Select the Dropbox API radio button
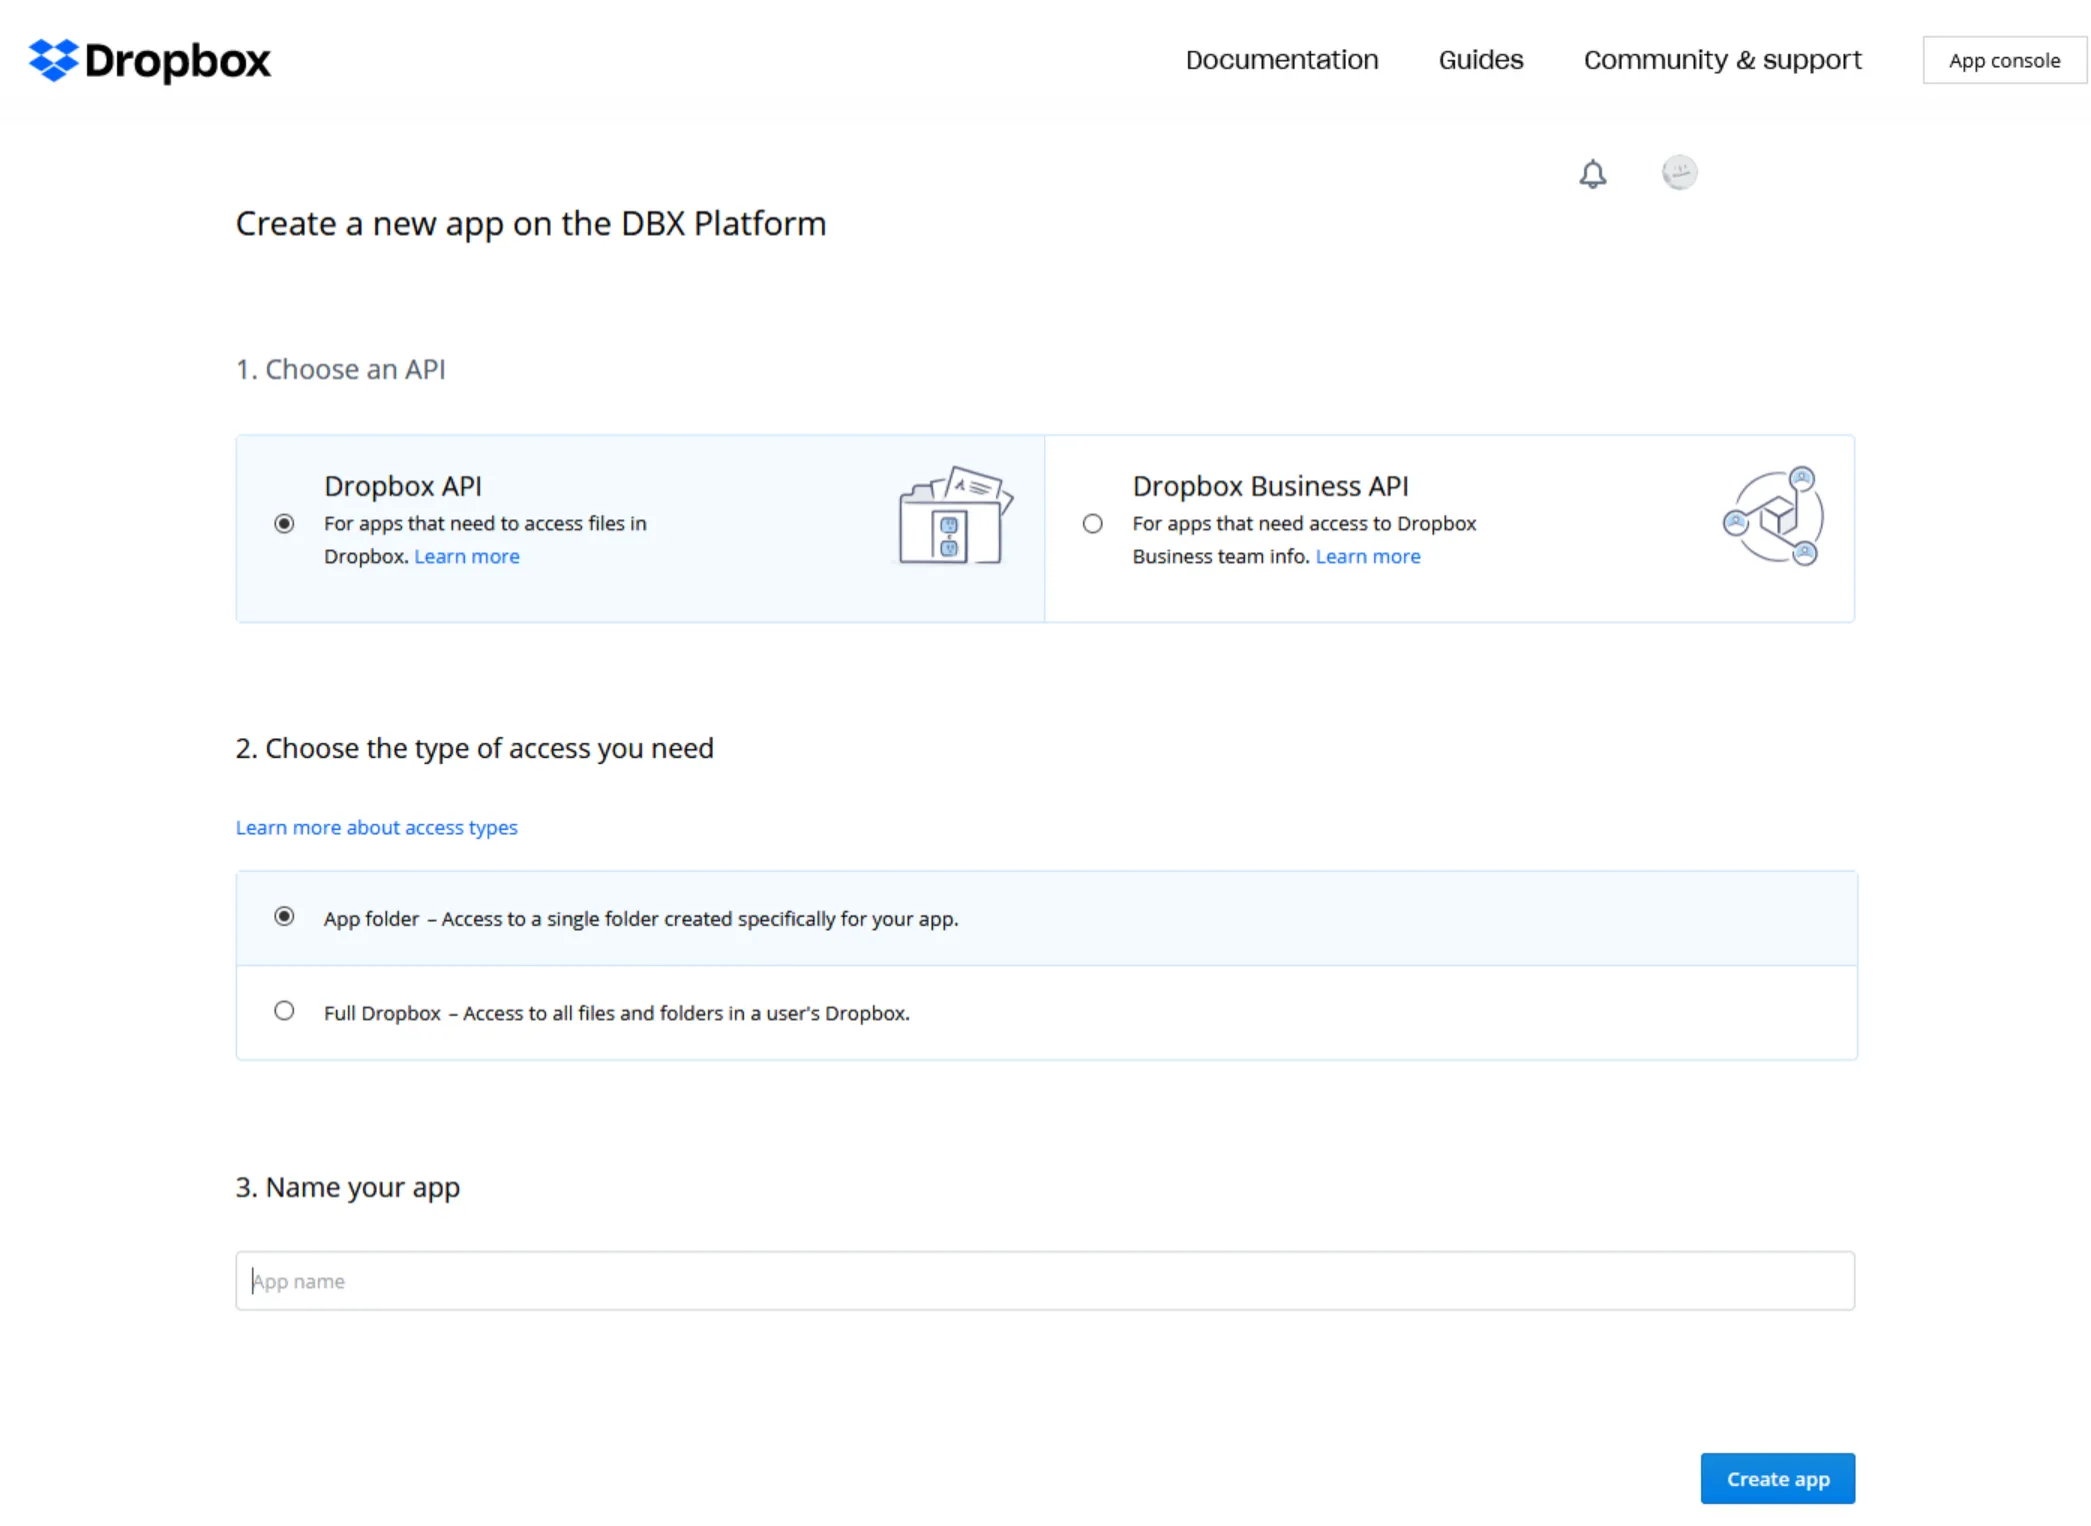This screenshot has width=2091, height=1526. [284, 523]
